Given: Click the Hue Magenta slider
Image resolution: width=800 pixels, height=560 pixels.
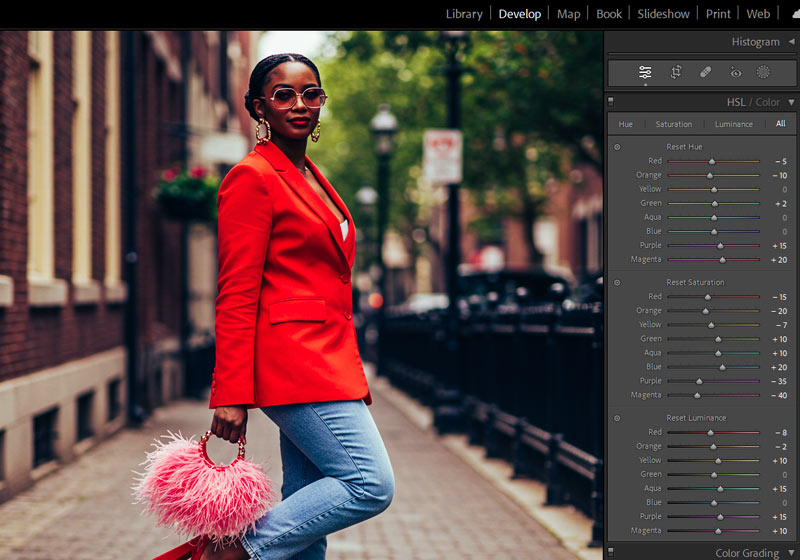Looking at the screenshot, I should tap(713, 260).
